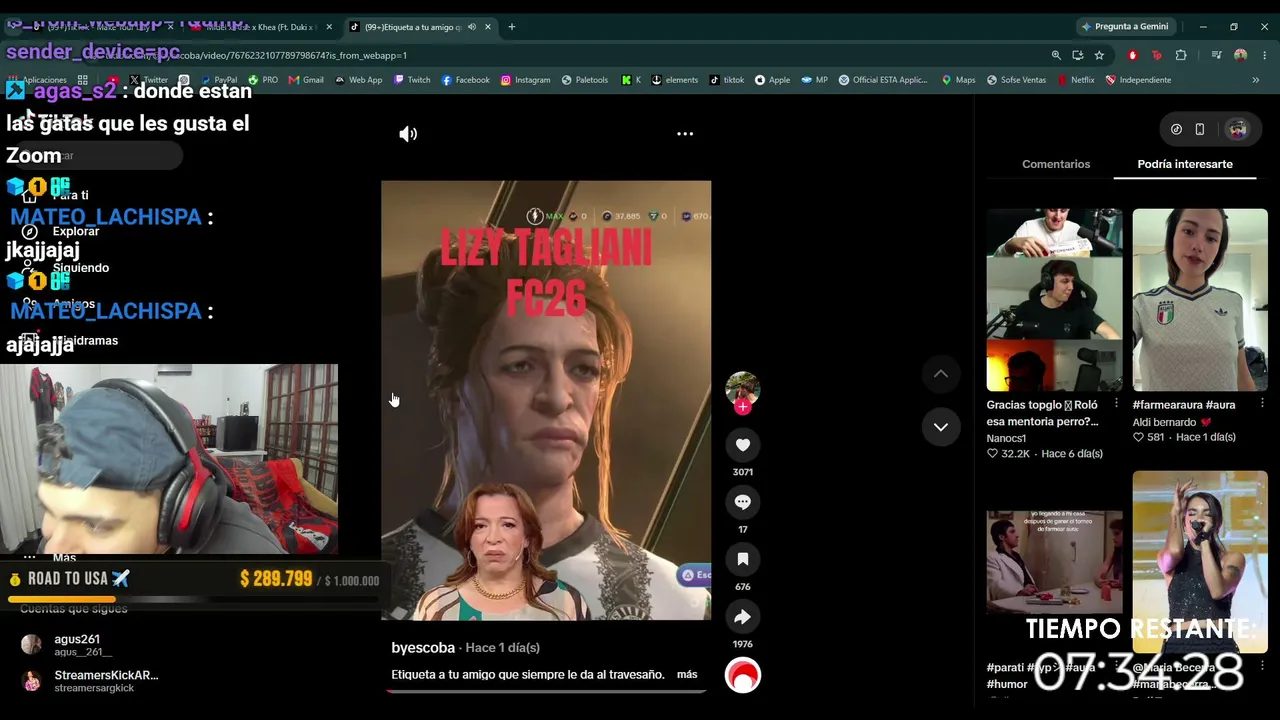Click the video progress bar under the caption
The image size is (1280, 720).
(546, 691)
